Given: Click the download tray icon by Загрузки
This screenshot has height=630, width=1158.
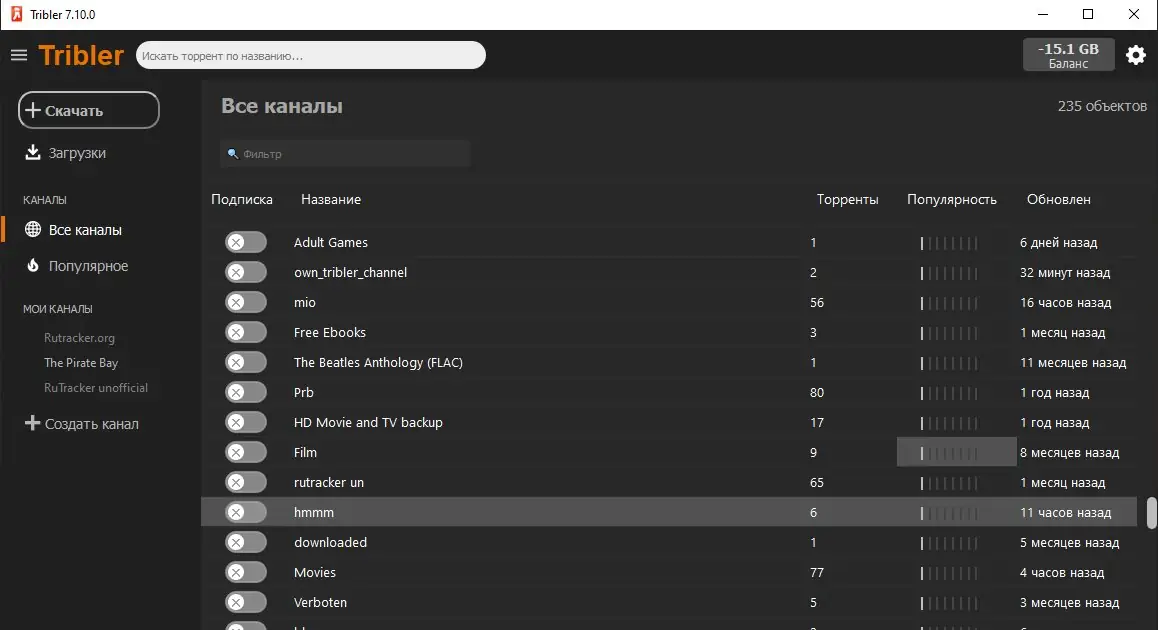Looking at the screenshot, I should (32, 152).
